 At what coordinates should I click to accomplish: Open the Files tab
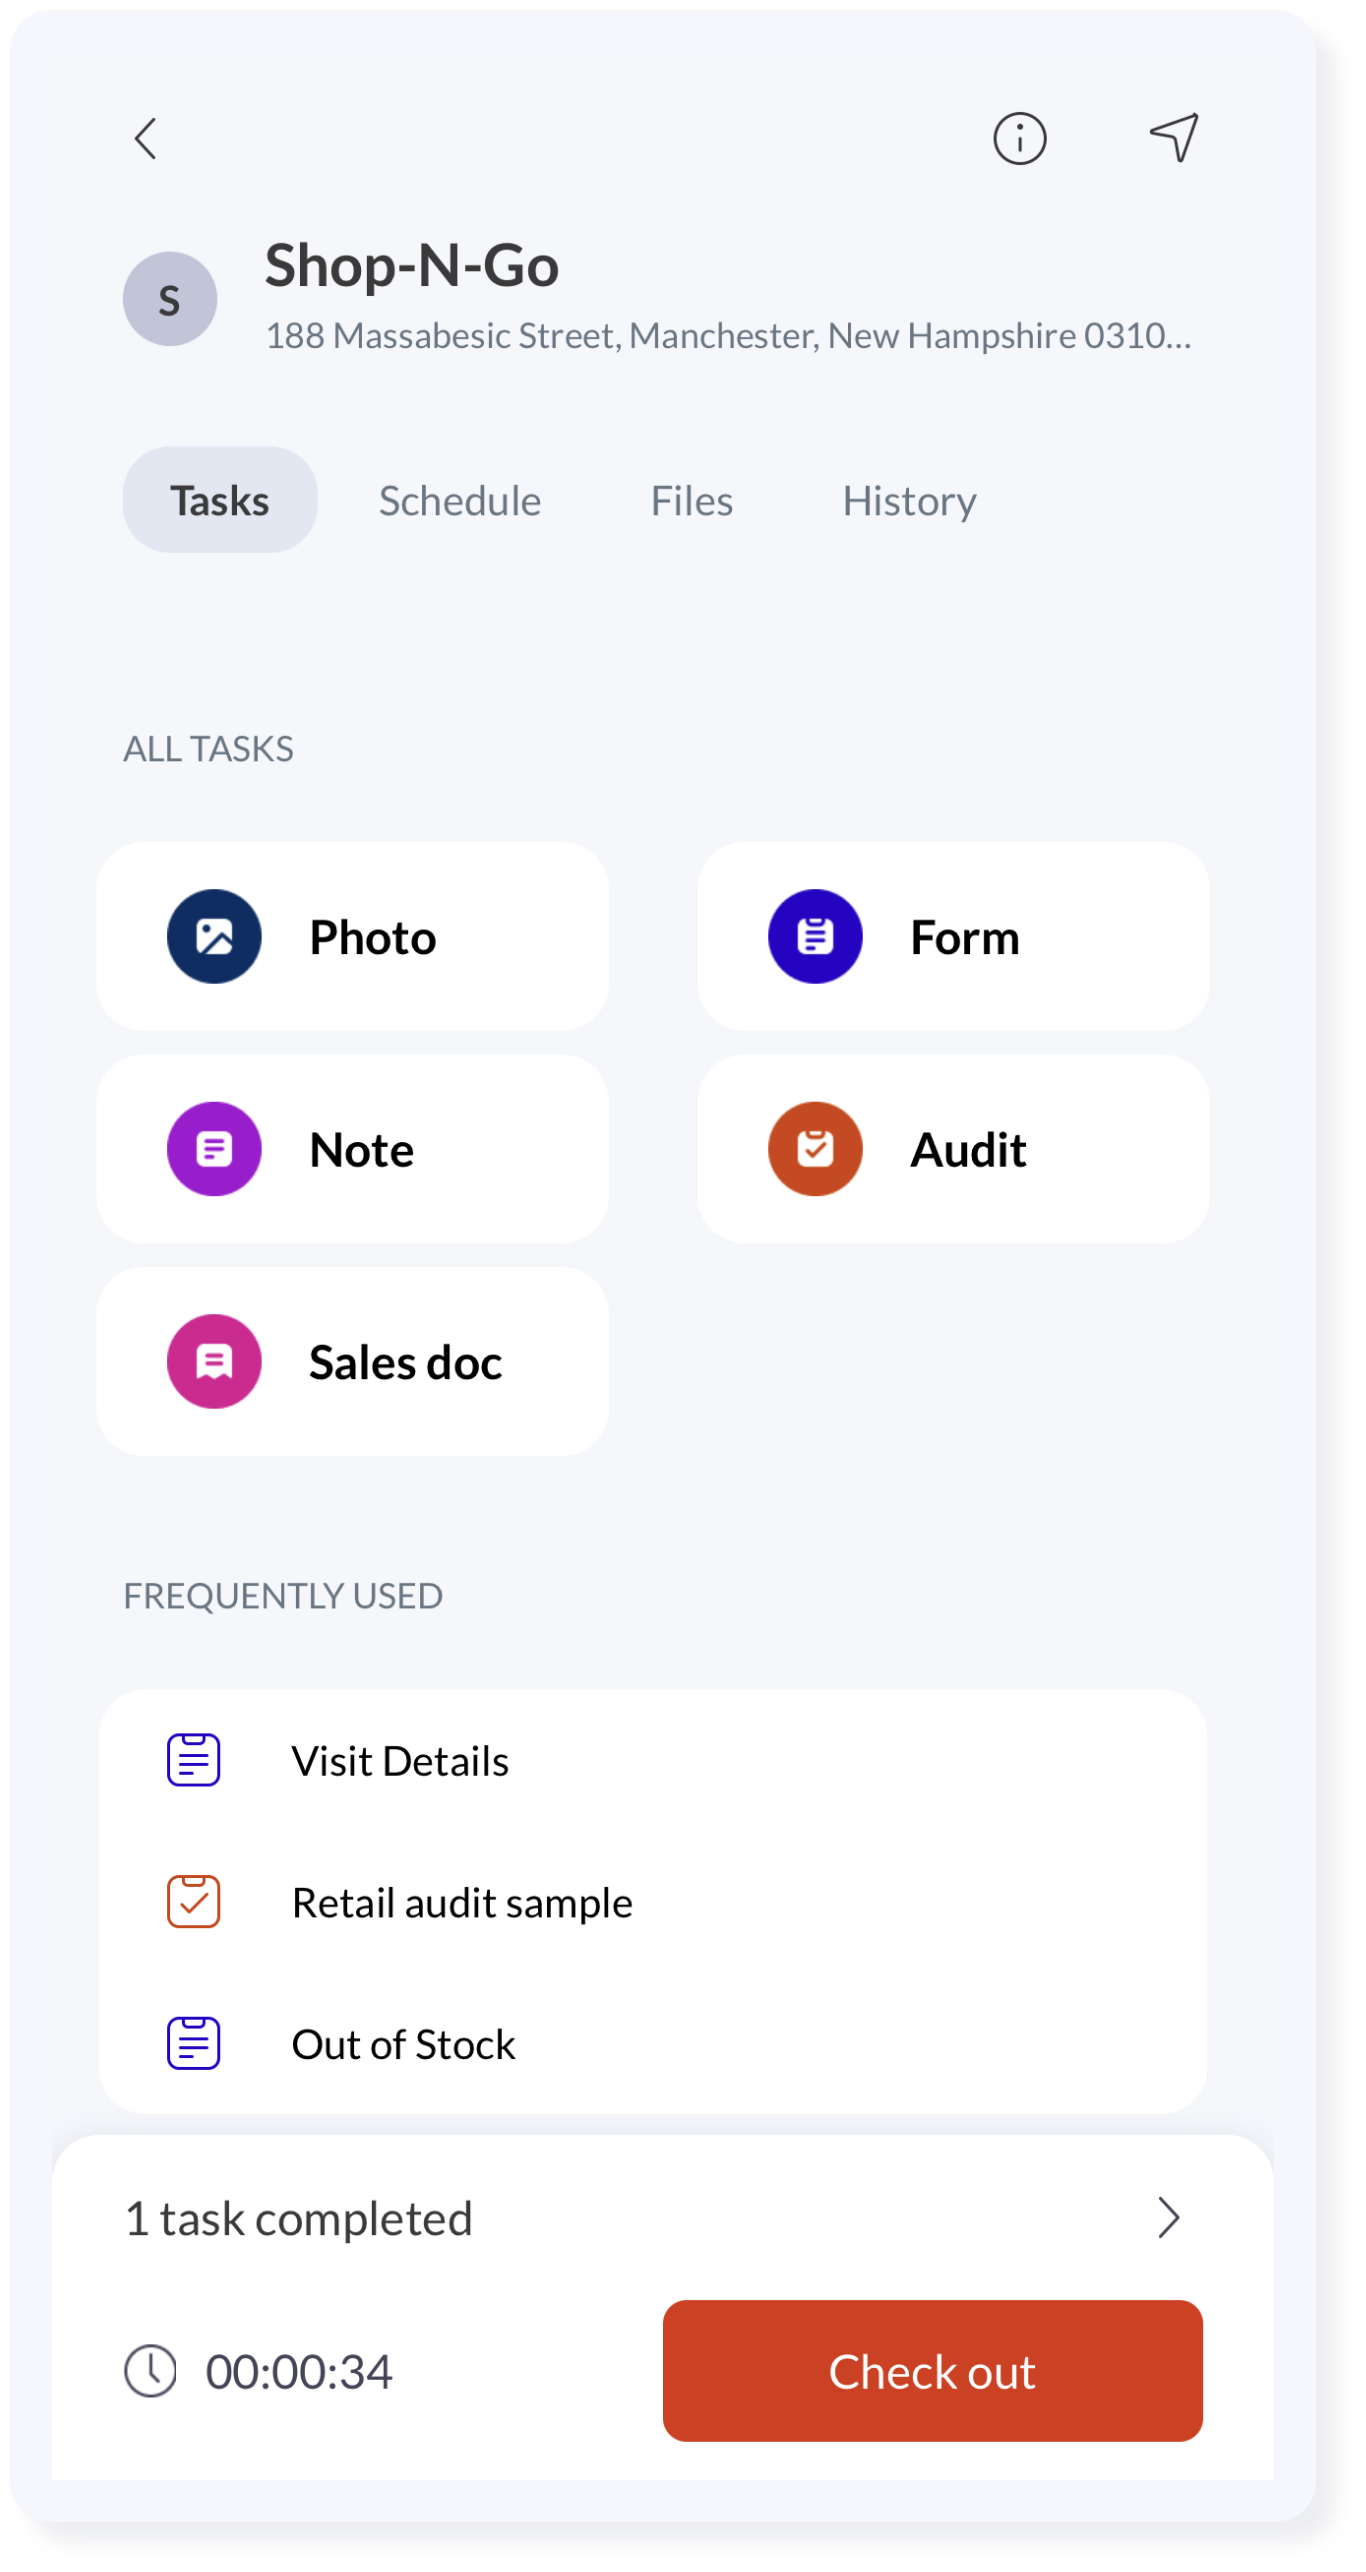[x=691, y=500]
